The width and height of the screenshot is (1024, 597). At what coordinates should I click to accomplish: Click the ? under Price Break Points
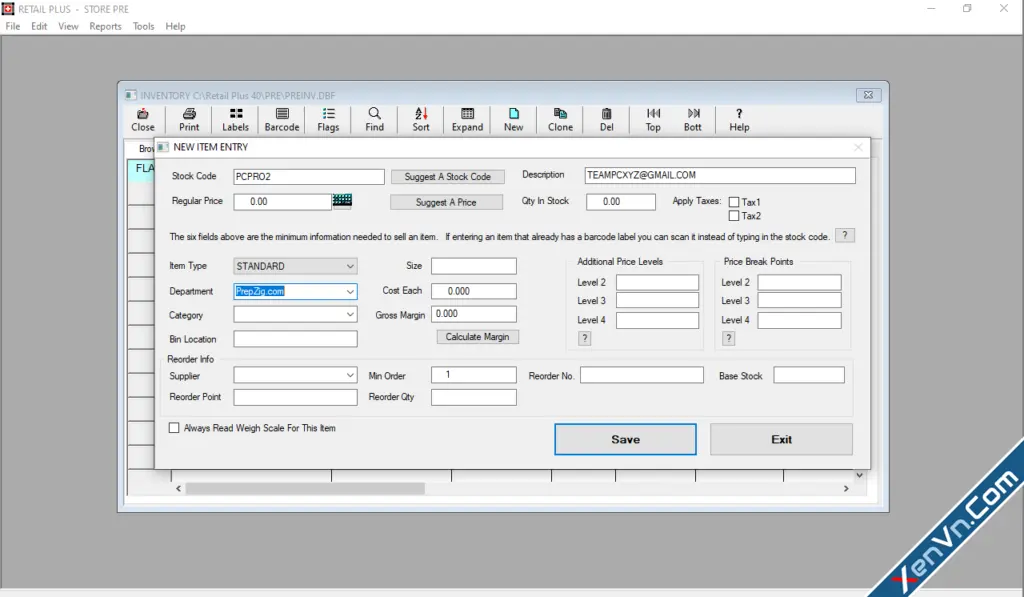click(x=728, y=338)
